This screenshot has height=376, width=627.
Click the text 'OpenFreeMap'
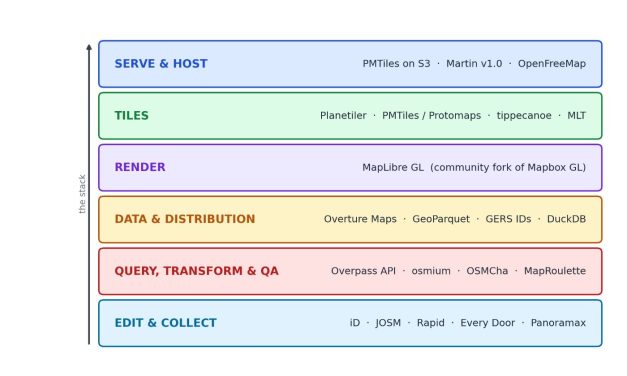pos(552,64)
